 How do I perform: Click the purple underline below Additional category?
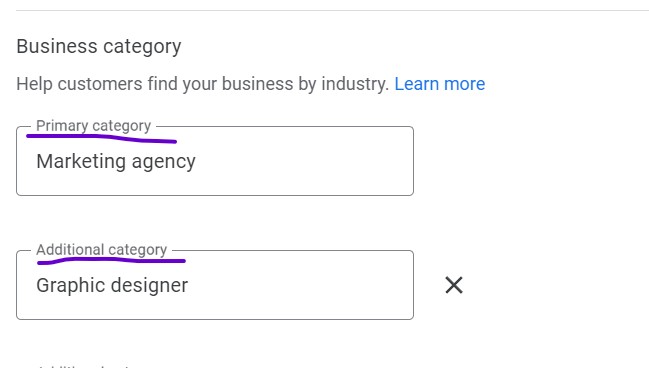pos(111,260)
